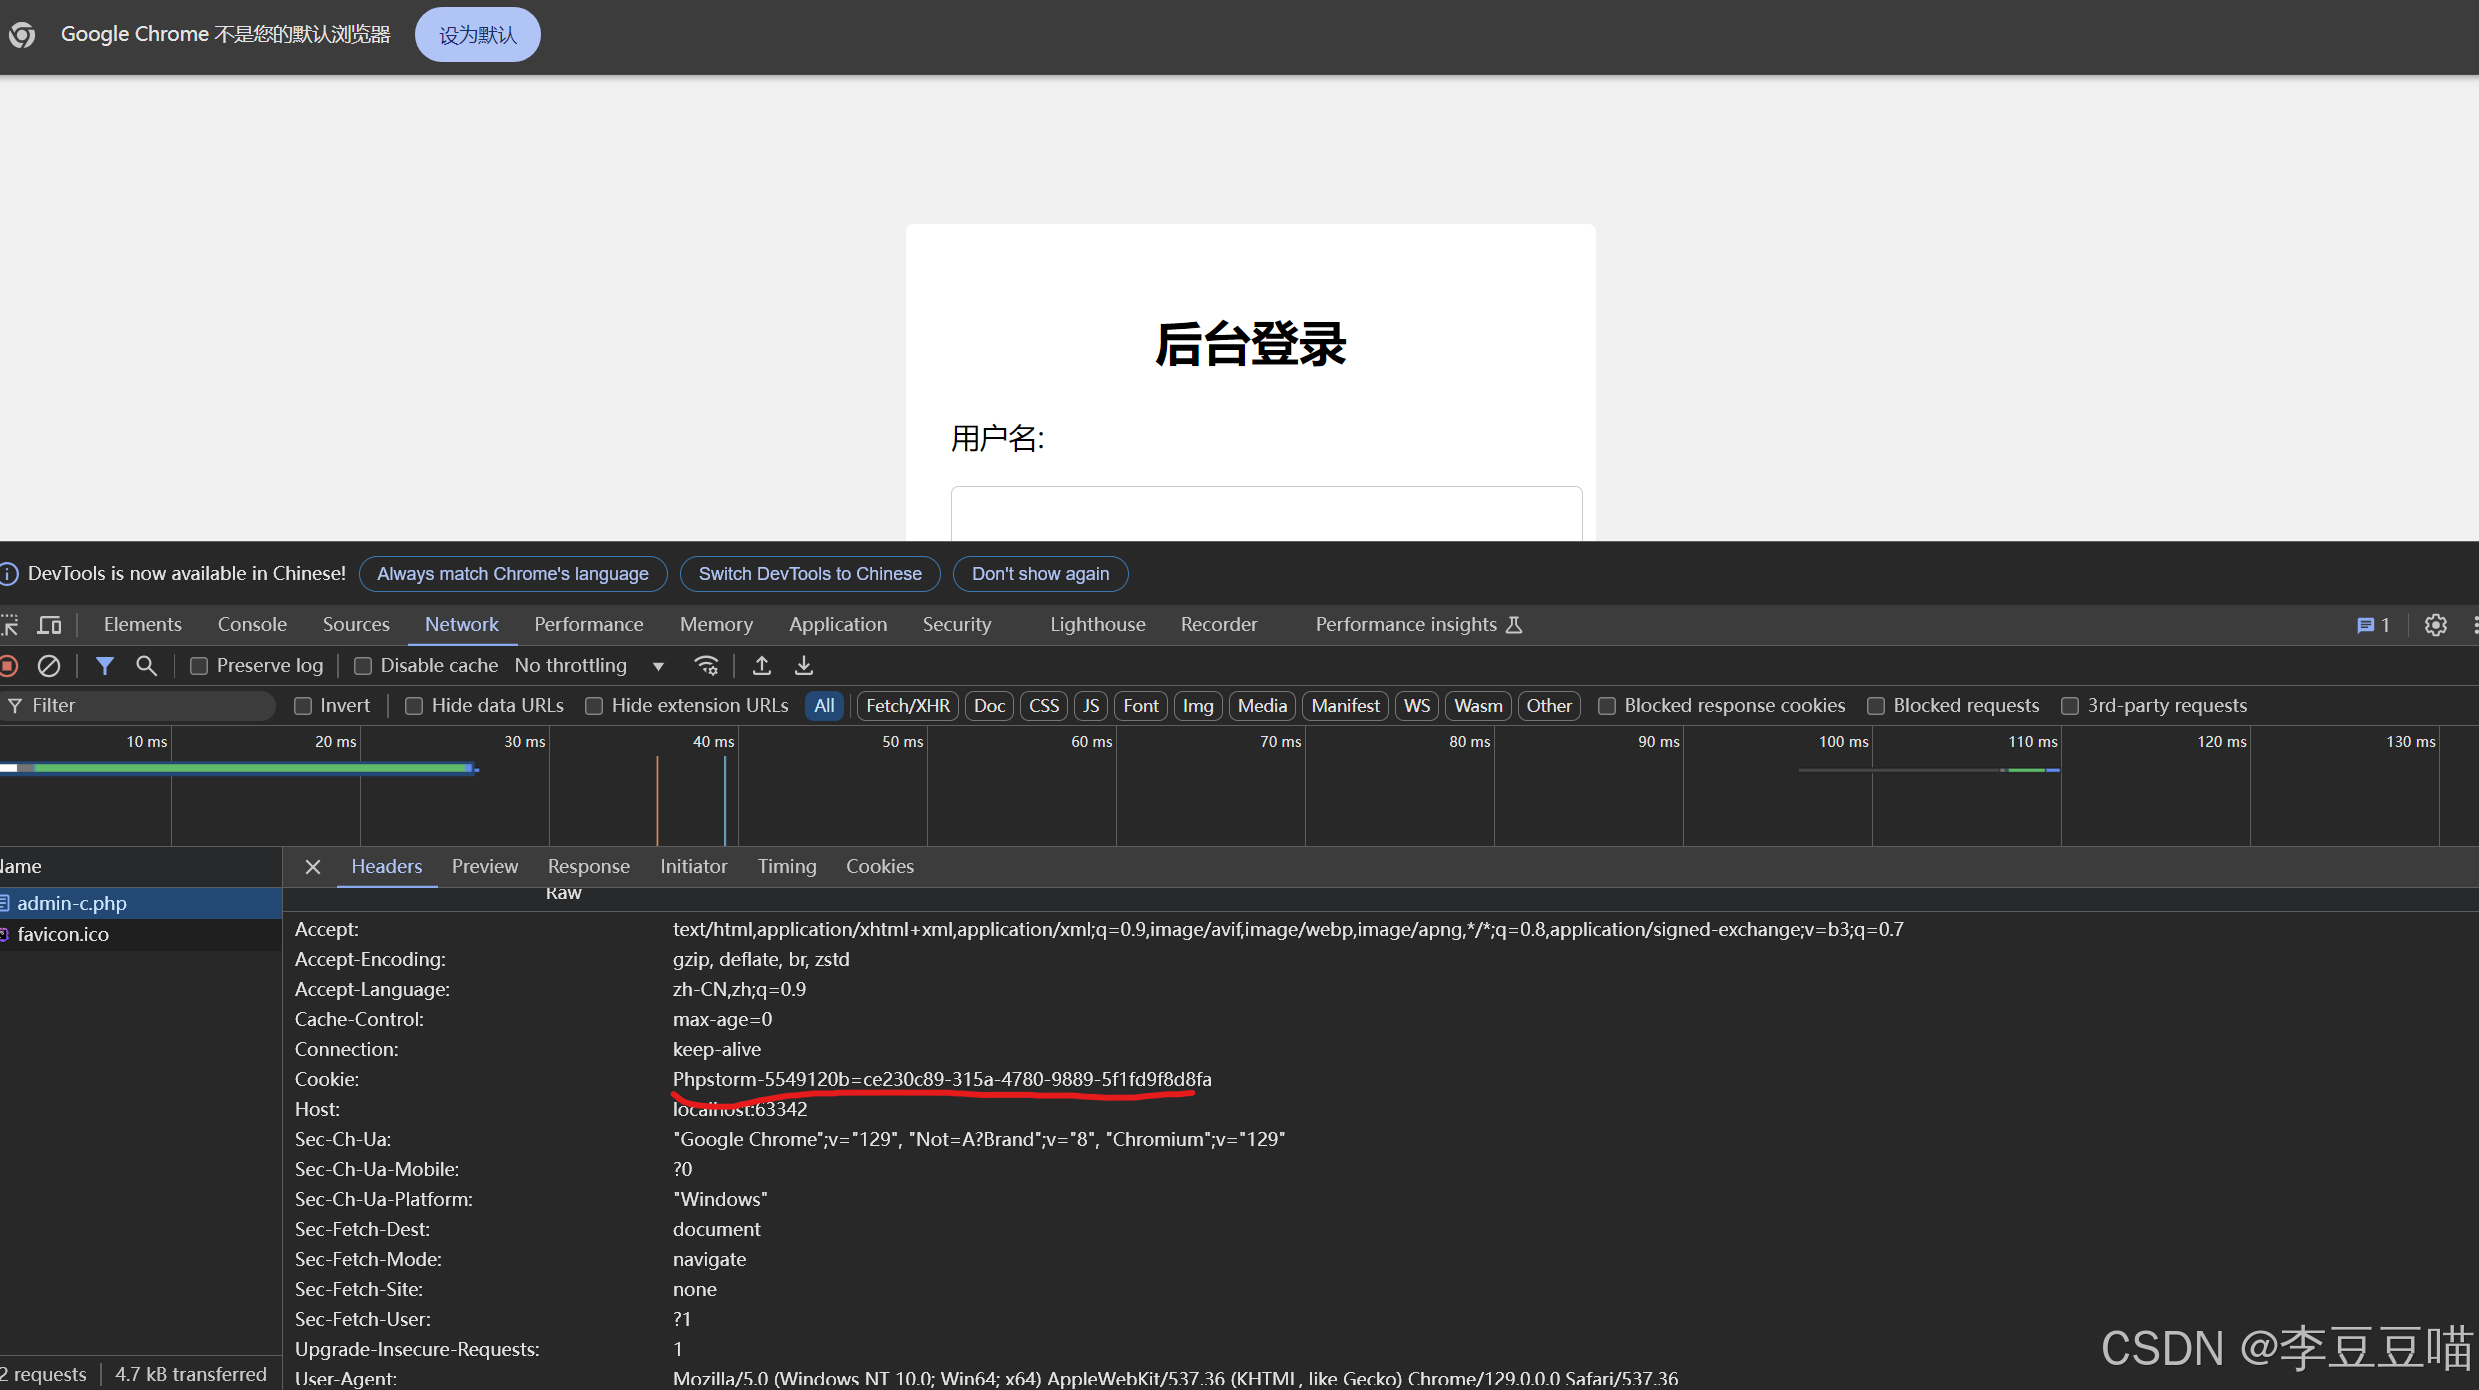The width and height of the screenshot is (2479, 1390).
Task: Export network log as HAR
Action: click(x=803, y=665)
